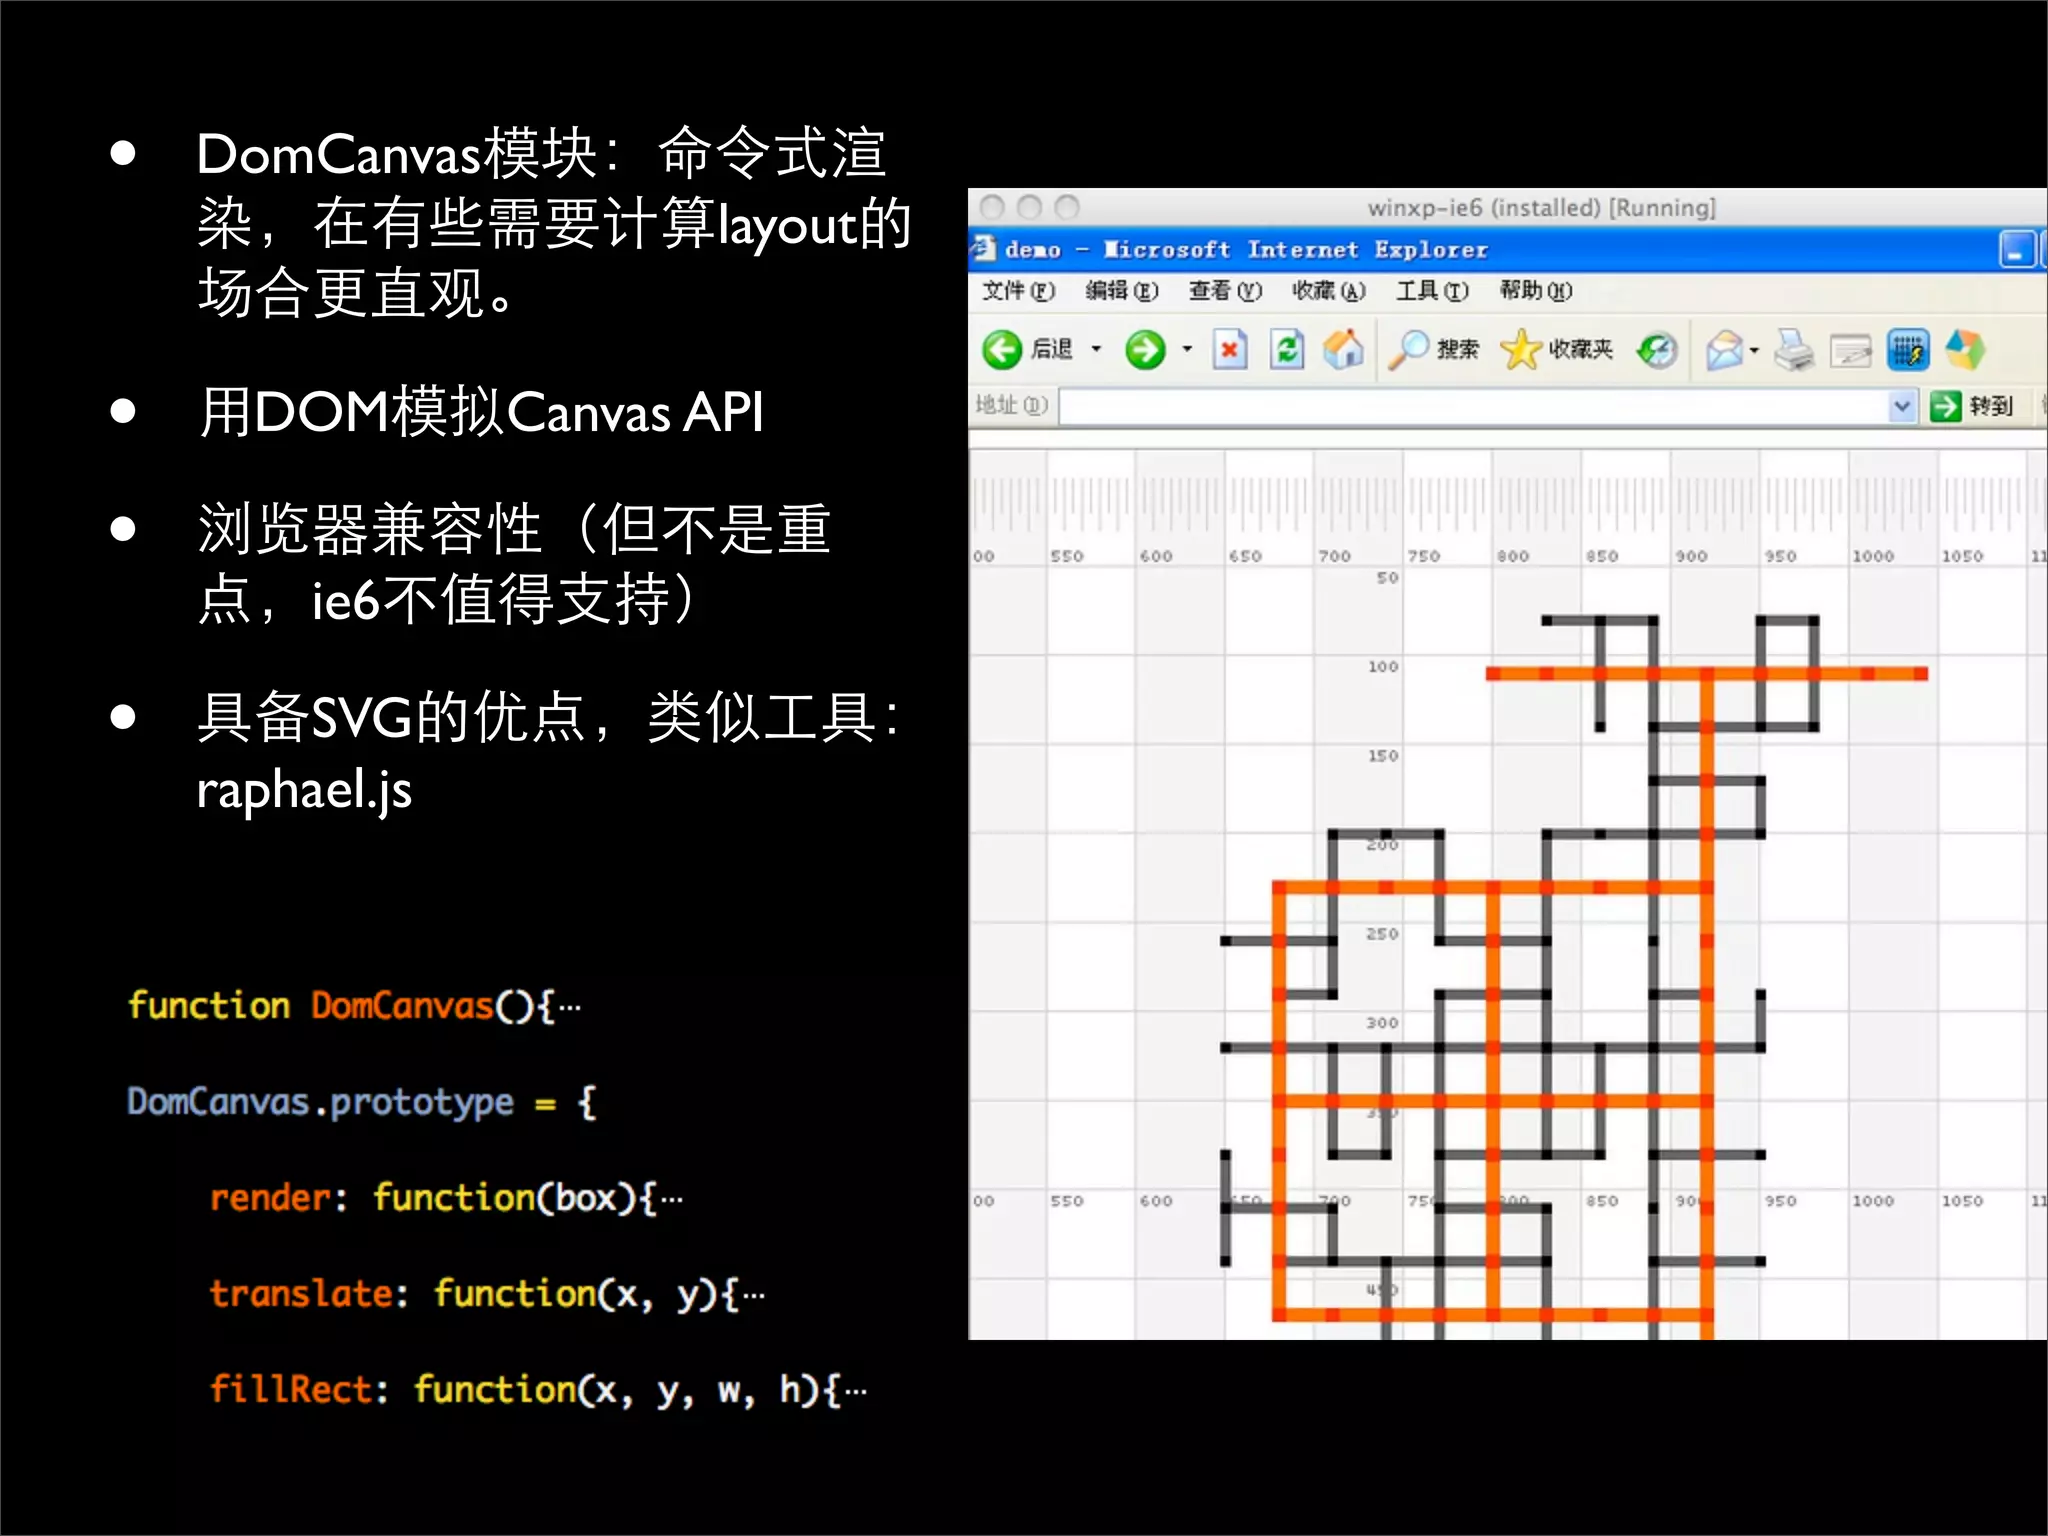Viewport: 2048px width, 1536px height.
Task: Click top ruler label 1000
Action: tap(1873, 556)
